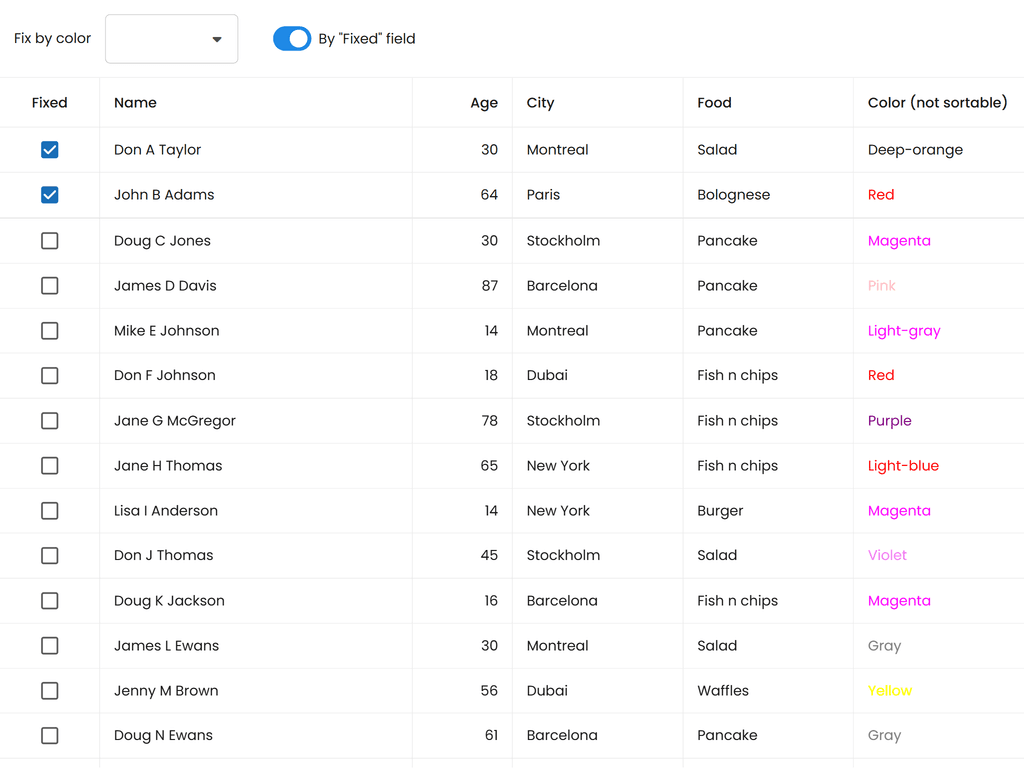Viewport: 1024px width, 768px height.
Task: Enable Fixed for Mike E Johnson row
Action: pyautogui.click(x=50, y=331)
